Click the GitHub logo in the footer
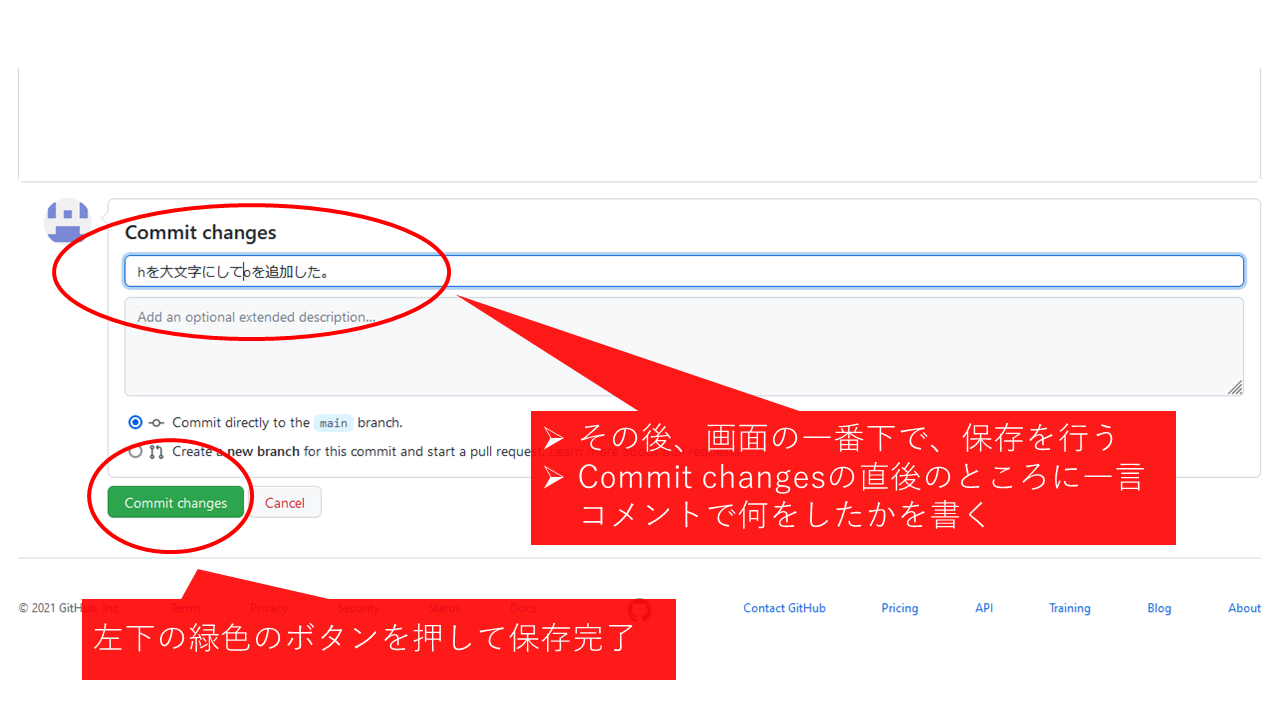This screenshot has height=720, width=1280. tap(639, 609)
